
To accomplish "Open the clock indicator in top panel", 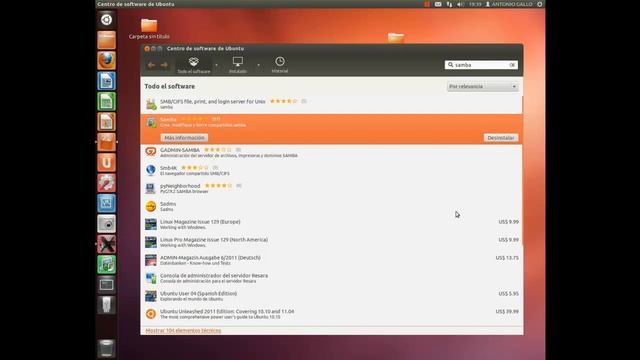I will click(475, 4).
